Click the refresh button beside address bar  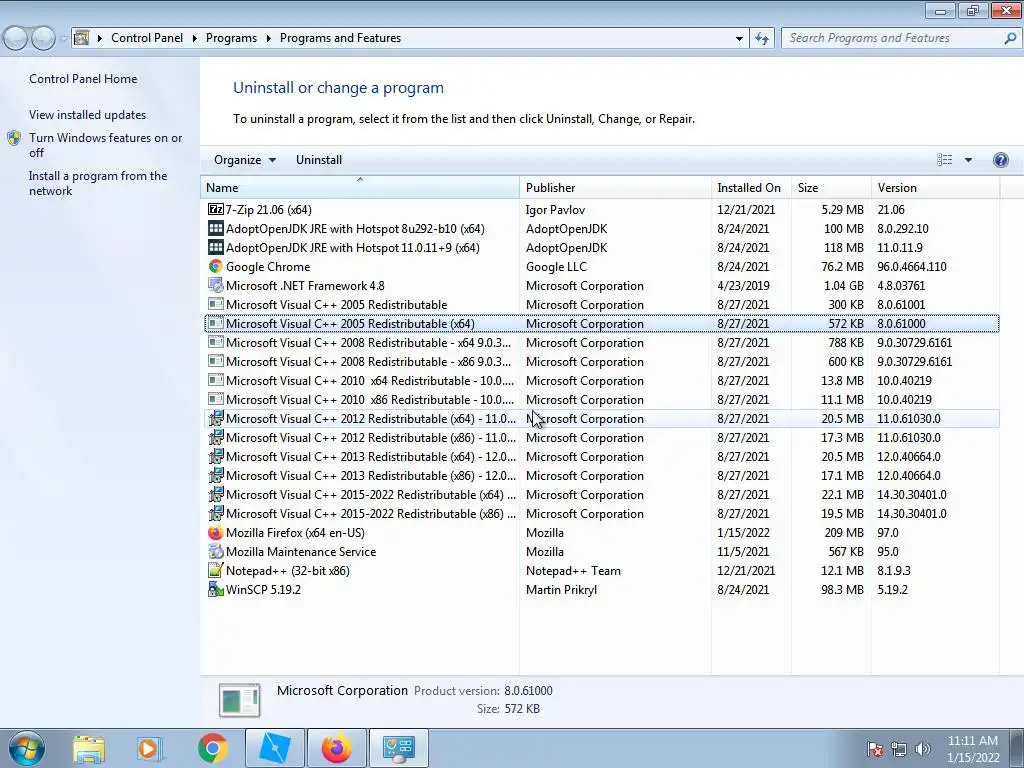(x=761, y=38)
